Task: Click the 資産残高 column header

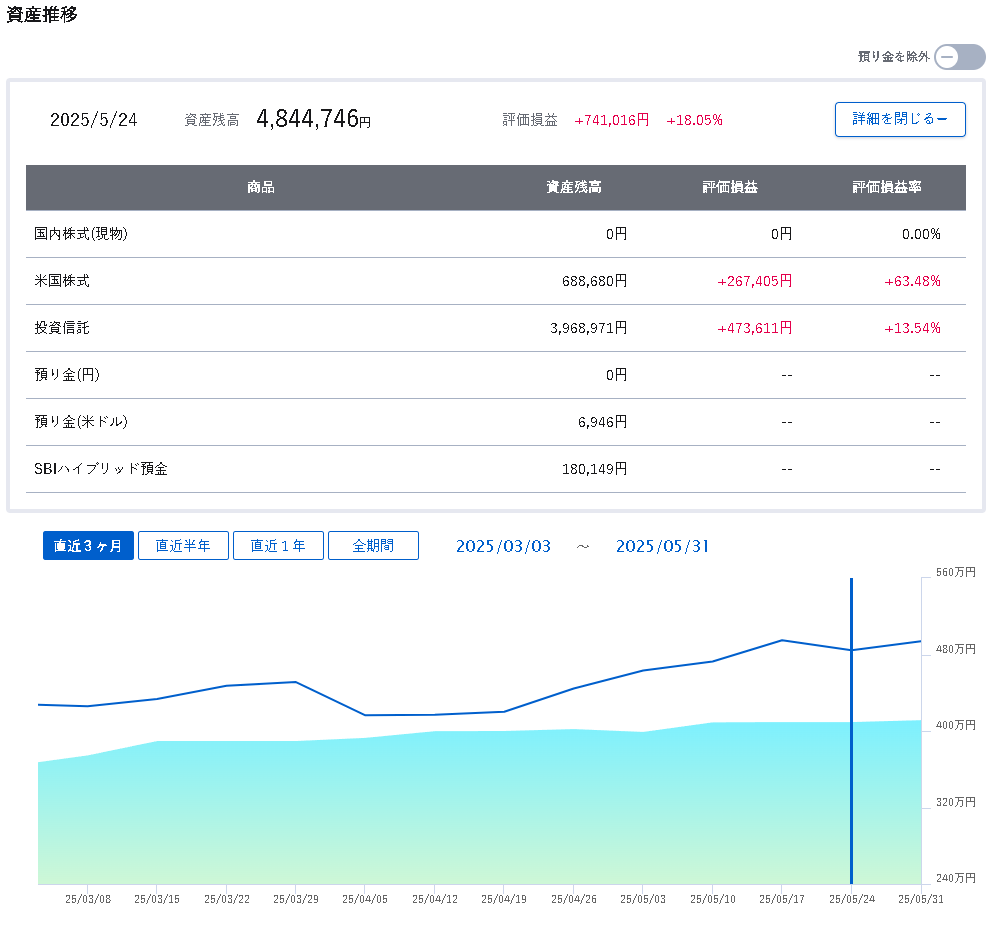Action: point(574,187)
